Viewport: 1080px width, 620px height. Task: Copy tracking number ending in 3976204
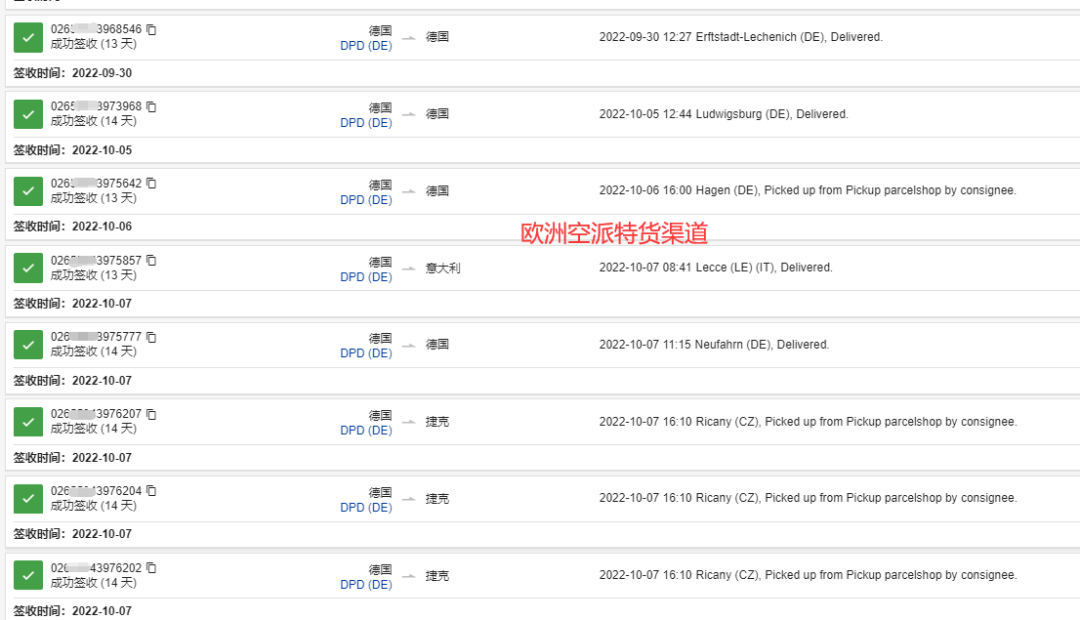(151, 491)
